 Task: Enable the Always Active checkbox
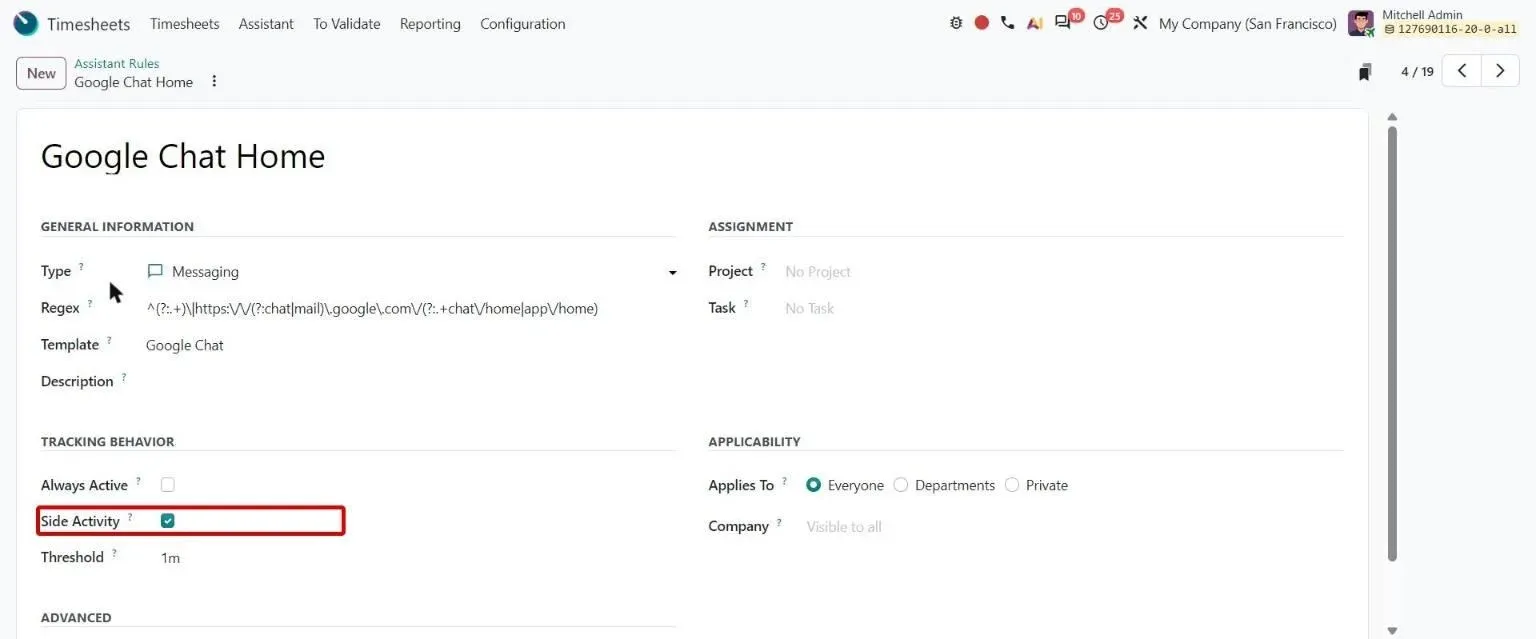click(168, 485)
